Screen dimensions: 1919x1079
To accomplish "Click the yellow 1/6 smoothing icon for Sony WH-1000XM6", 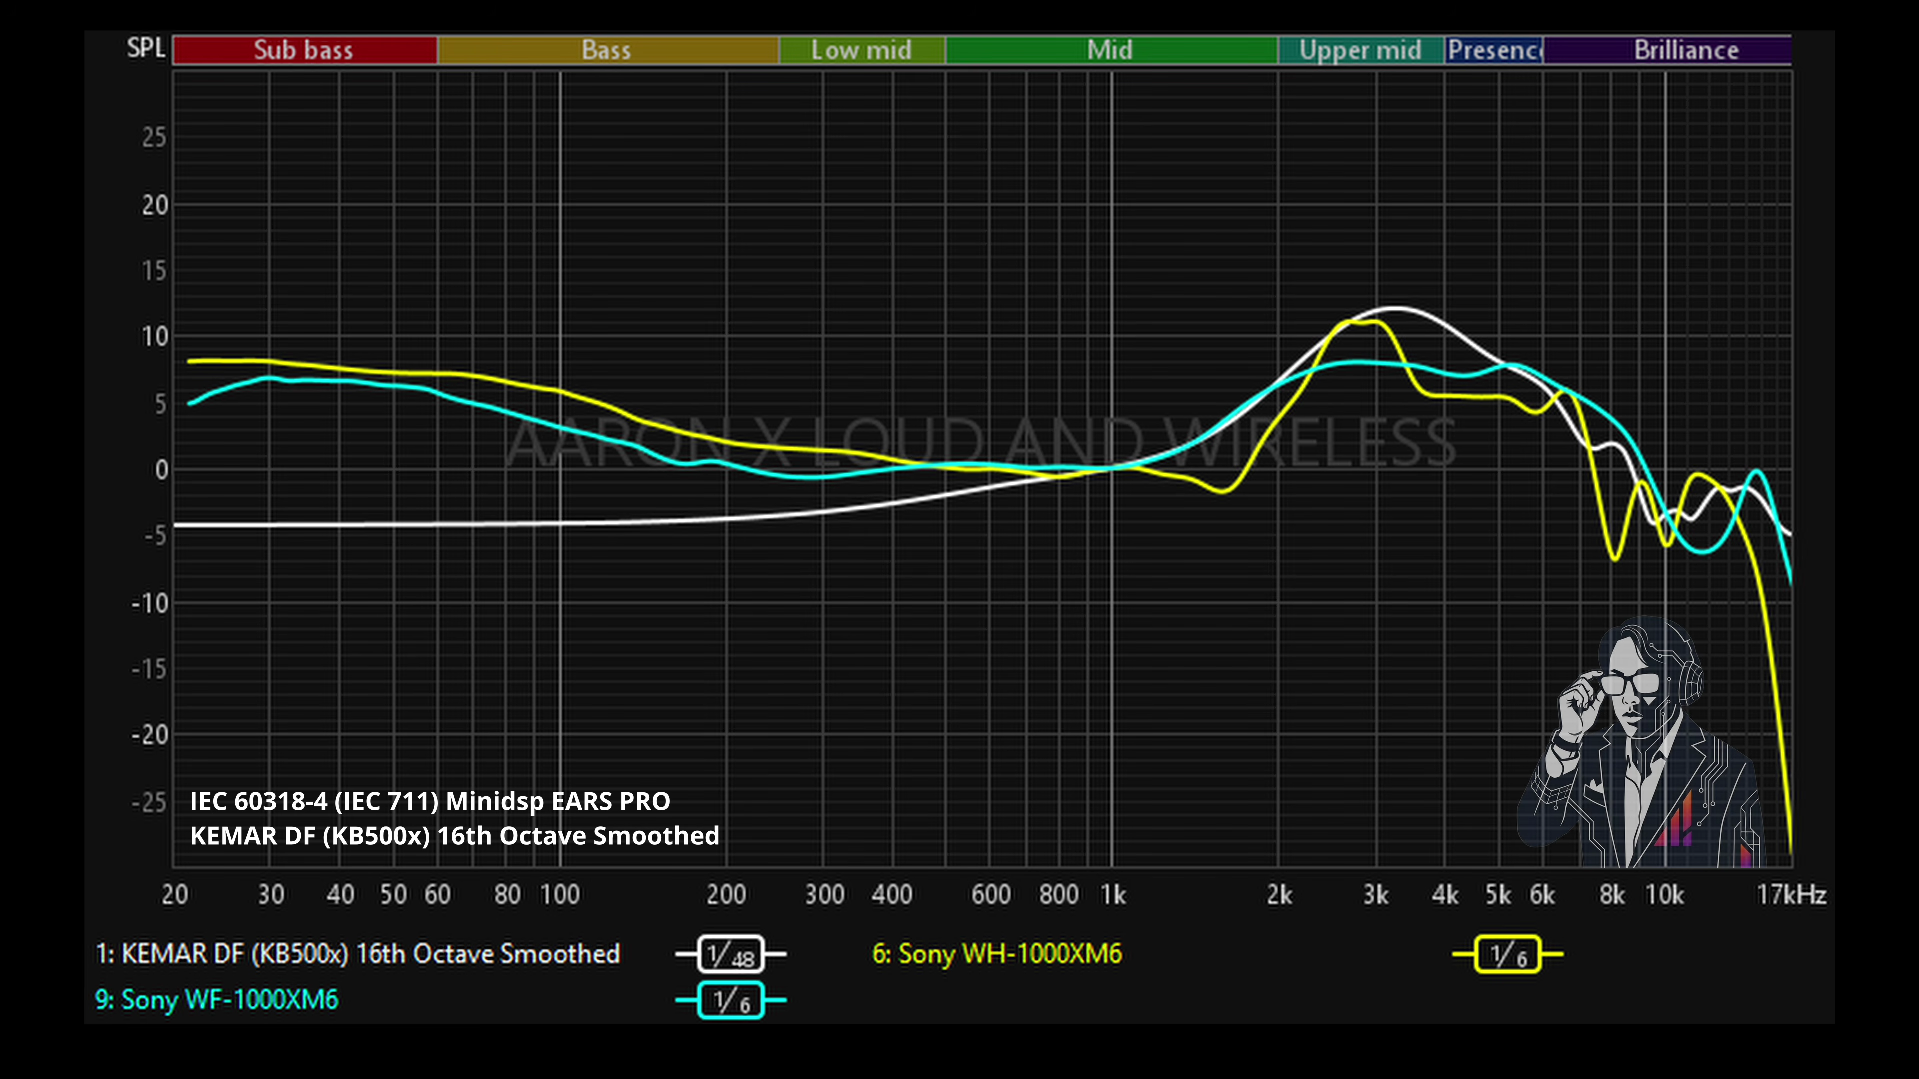I will pos(1508,954).
